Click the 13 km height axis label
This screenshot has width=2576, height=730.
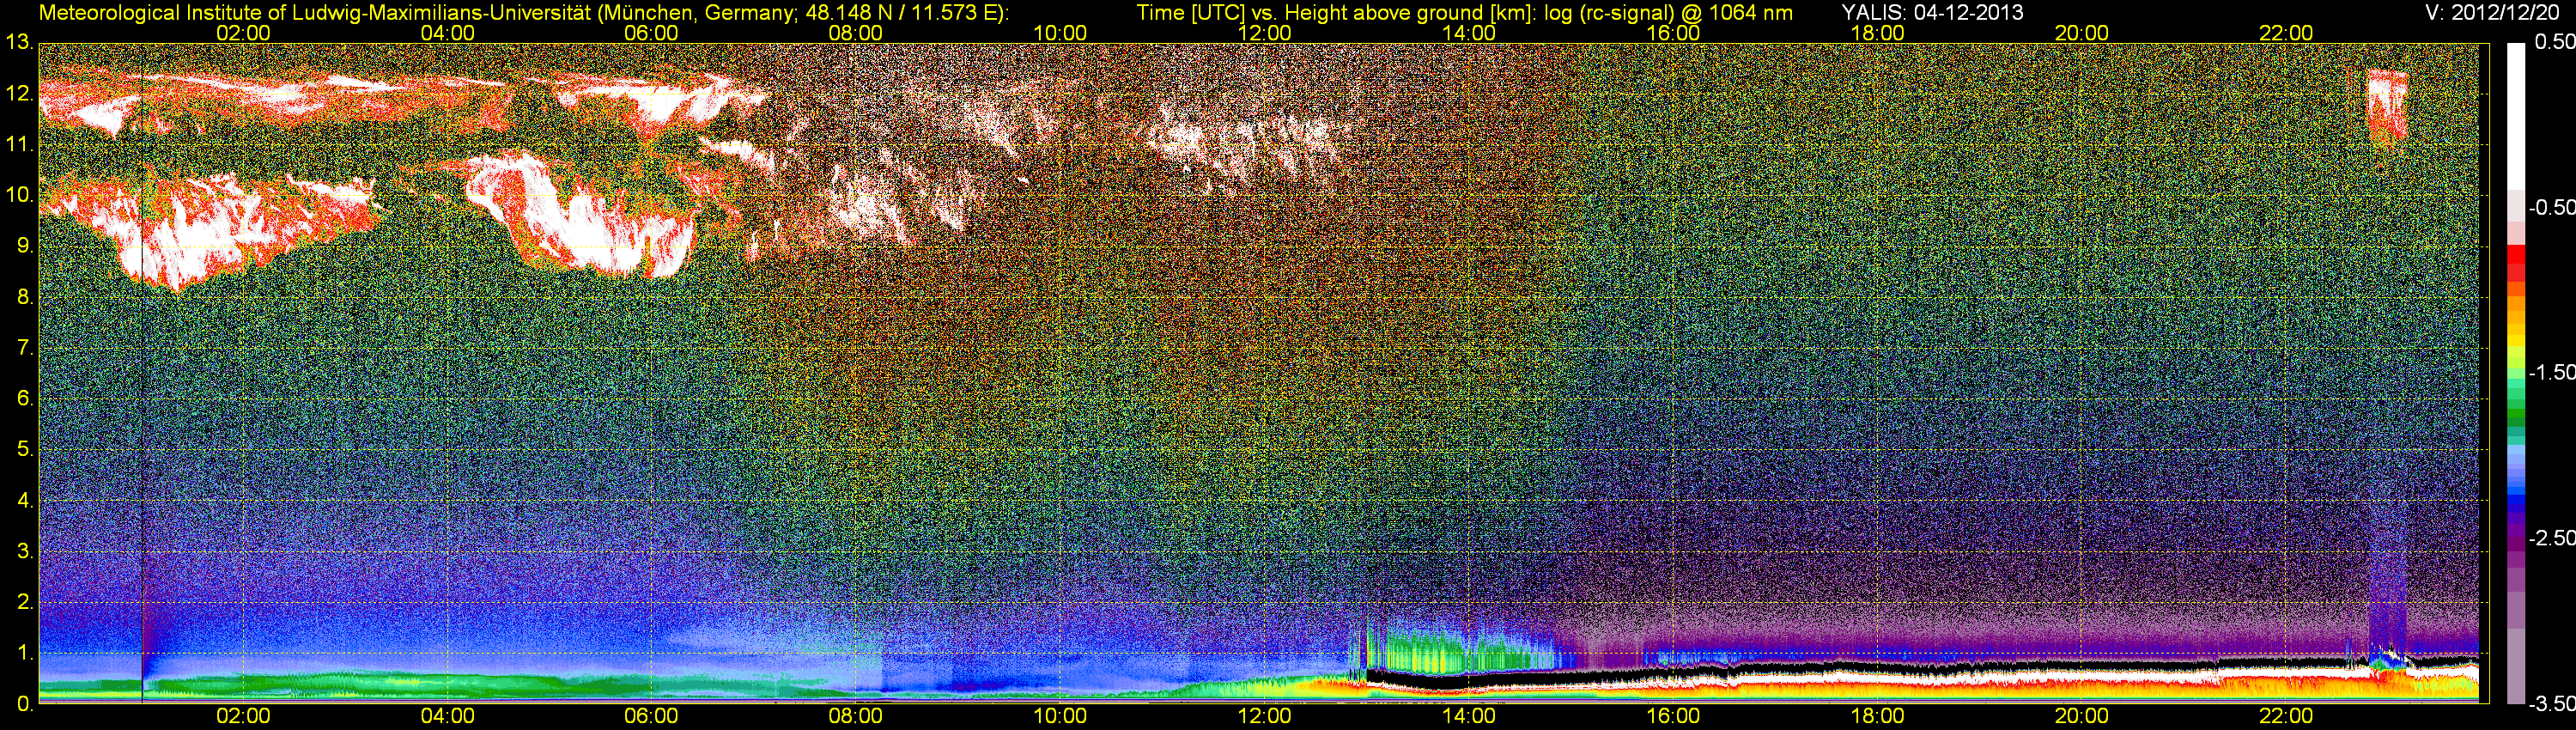pos(18,43)
